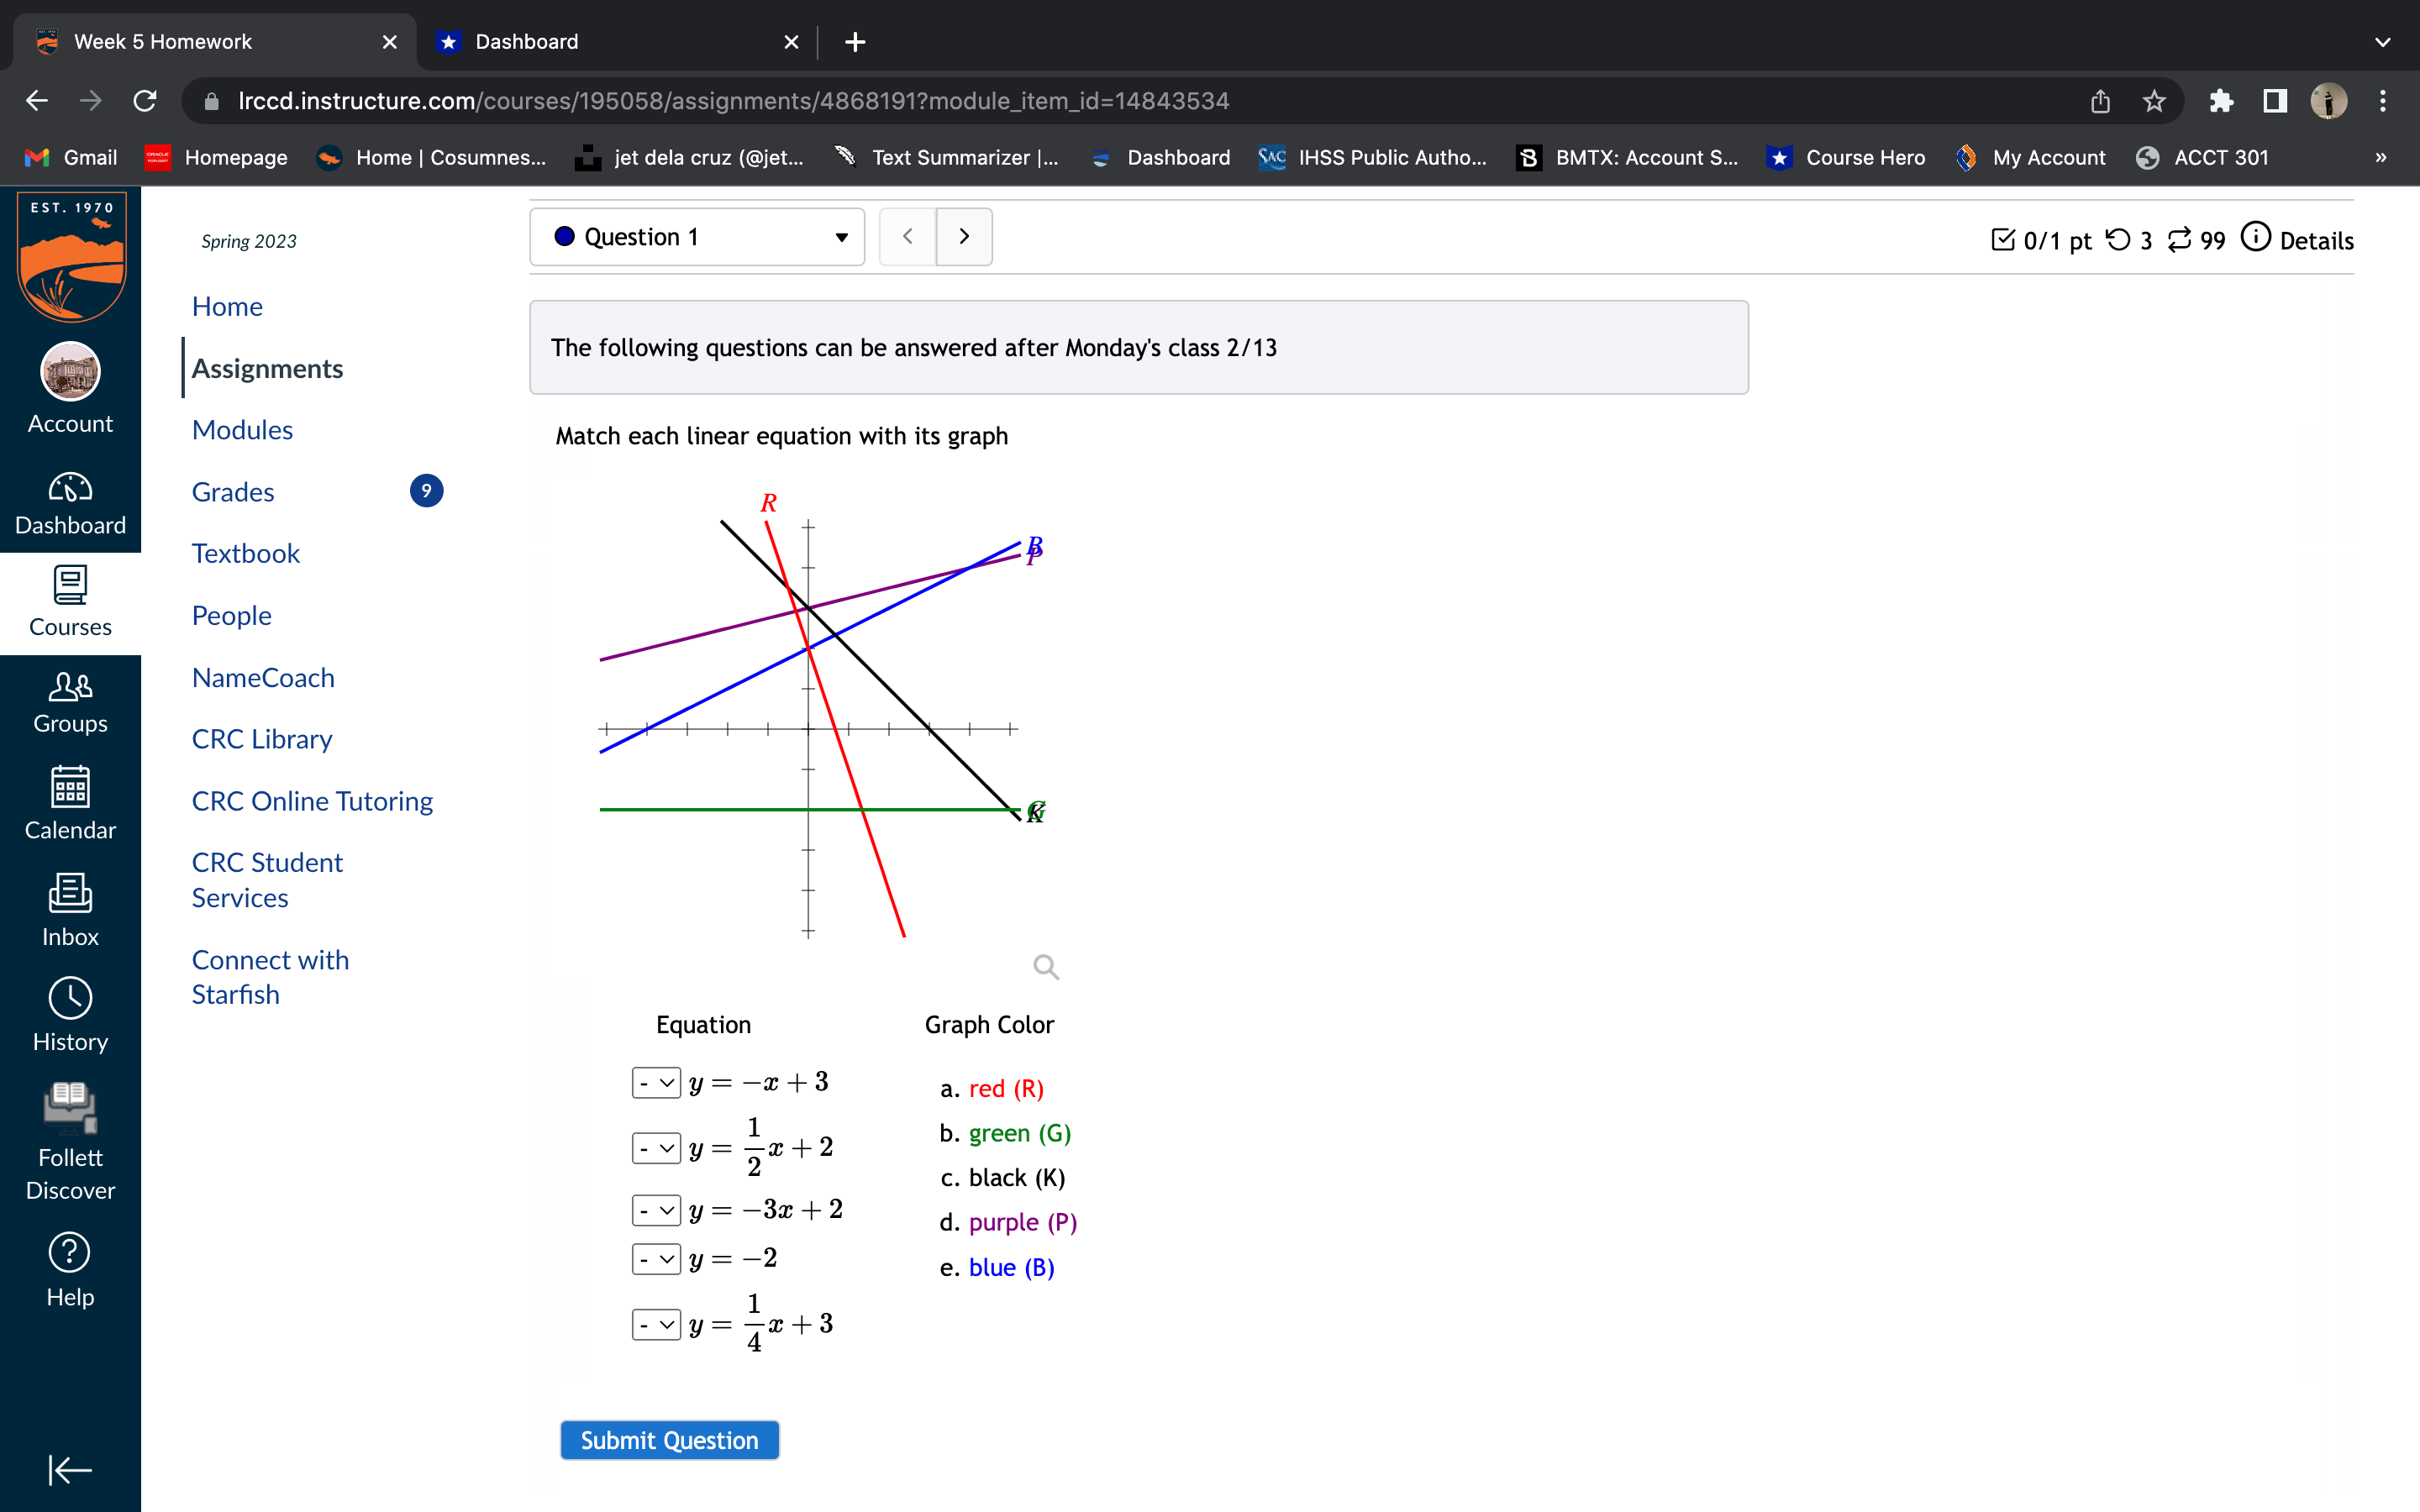The height and width of the screenshot is (1512, 2420).
Task: Open the Grades course link
Action: point(232,491)
